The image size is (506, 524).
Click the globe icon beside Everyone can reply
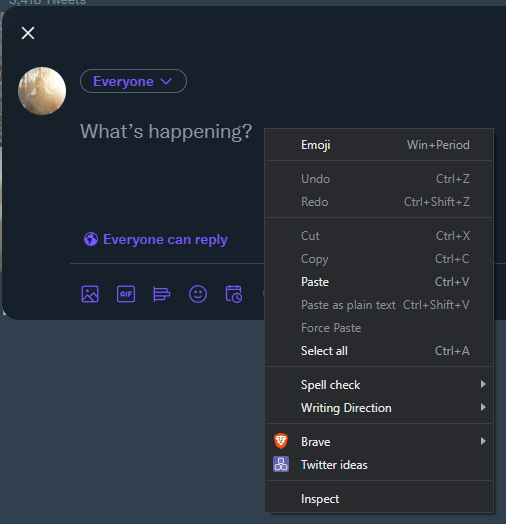click(91, 239)
